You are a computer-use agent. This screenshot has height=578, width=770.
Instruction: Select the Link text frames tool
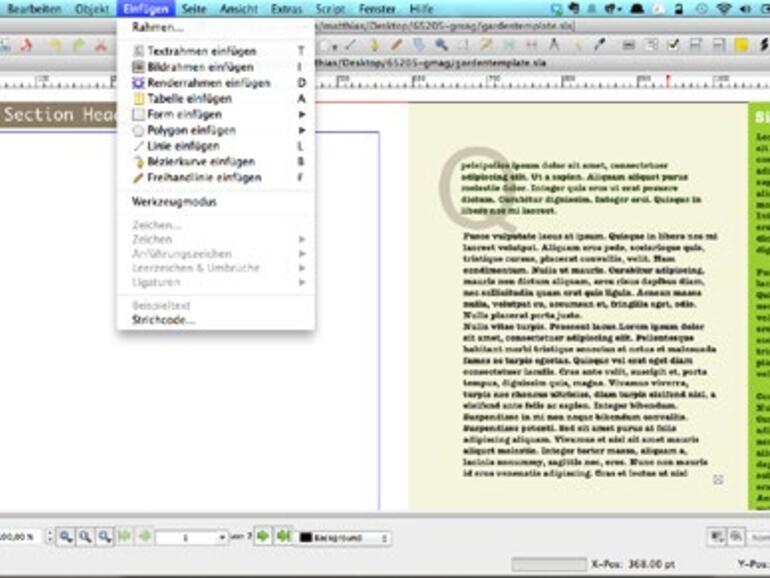click(509, 45)
